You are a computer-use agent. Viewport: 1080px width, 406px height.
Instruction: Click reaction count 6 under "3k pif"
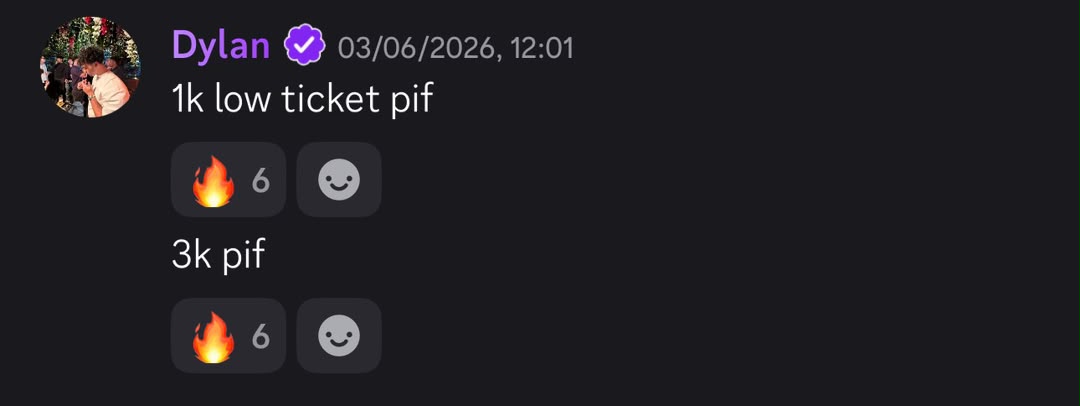(x=260, y=337)
